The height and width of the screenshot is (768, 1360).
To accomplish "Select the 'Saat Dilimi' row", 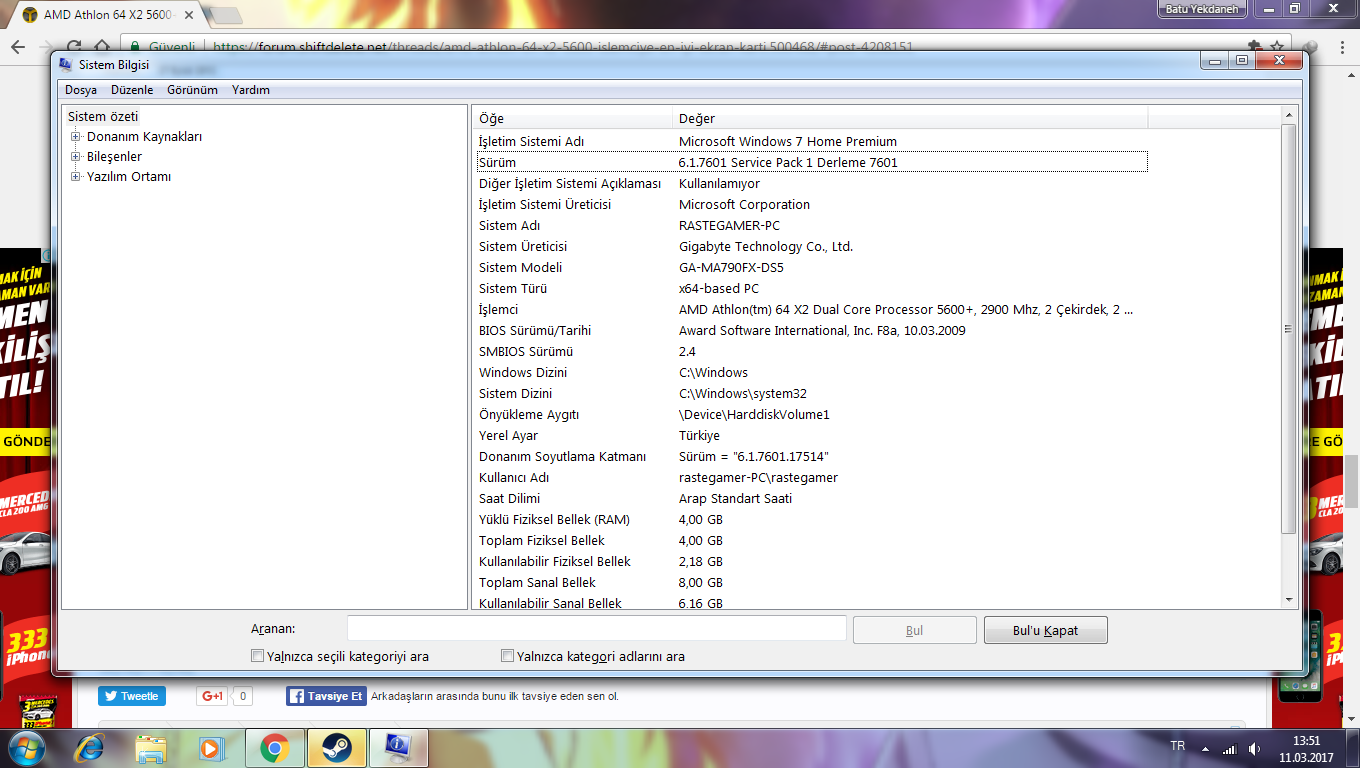I will (811, 499).
